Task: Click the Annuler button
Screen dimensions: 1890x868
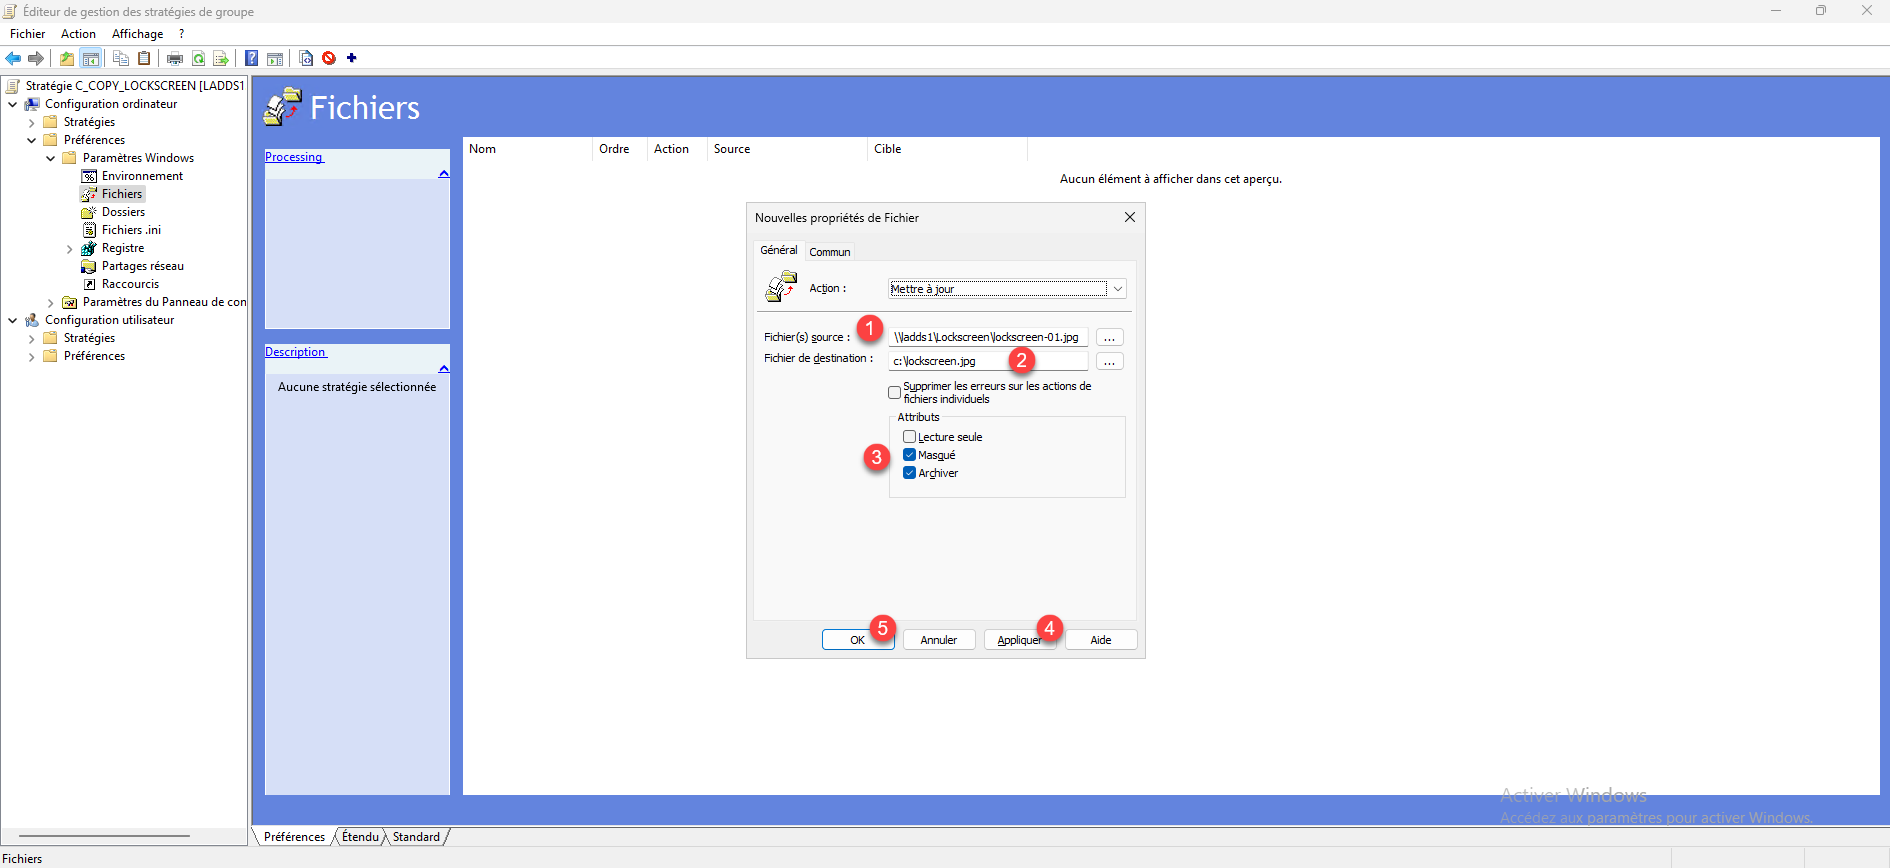Action: [x=938, y=640]
